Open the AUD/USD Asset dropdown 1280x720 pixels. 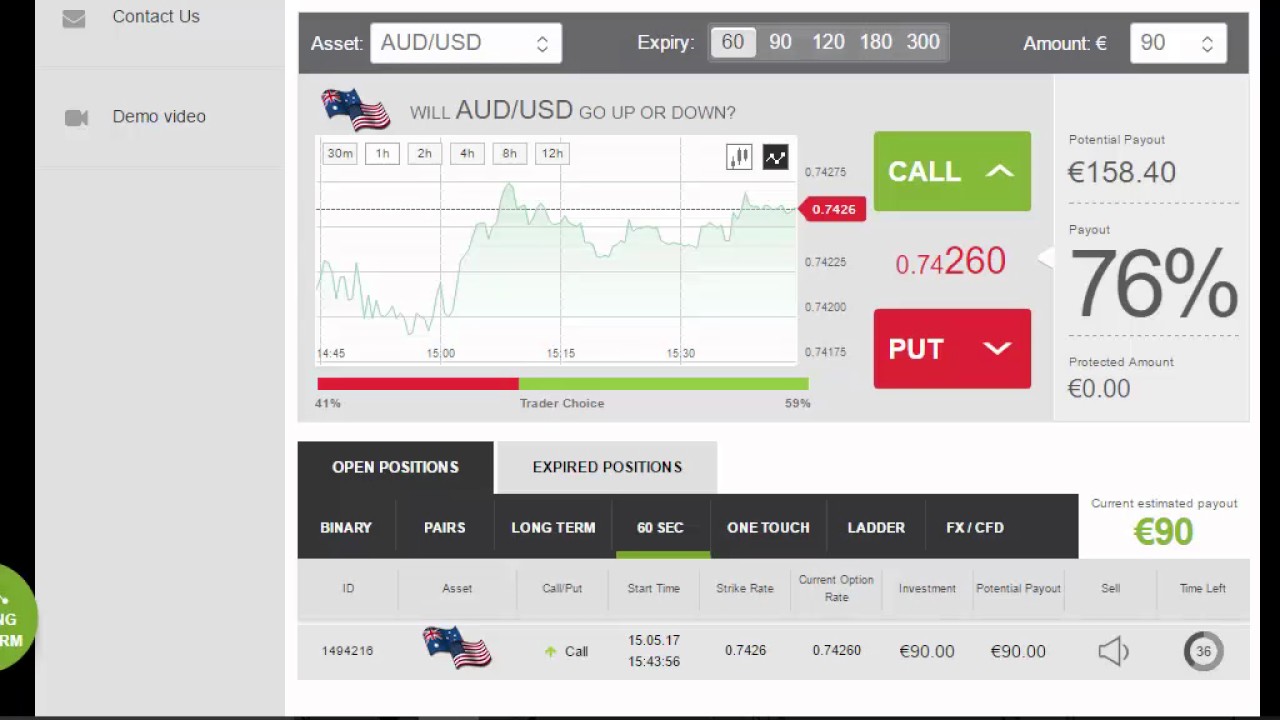(x=466, y=43)
